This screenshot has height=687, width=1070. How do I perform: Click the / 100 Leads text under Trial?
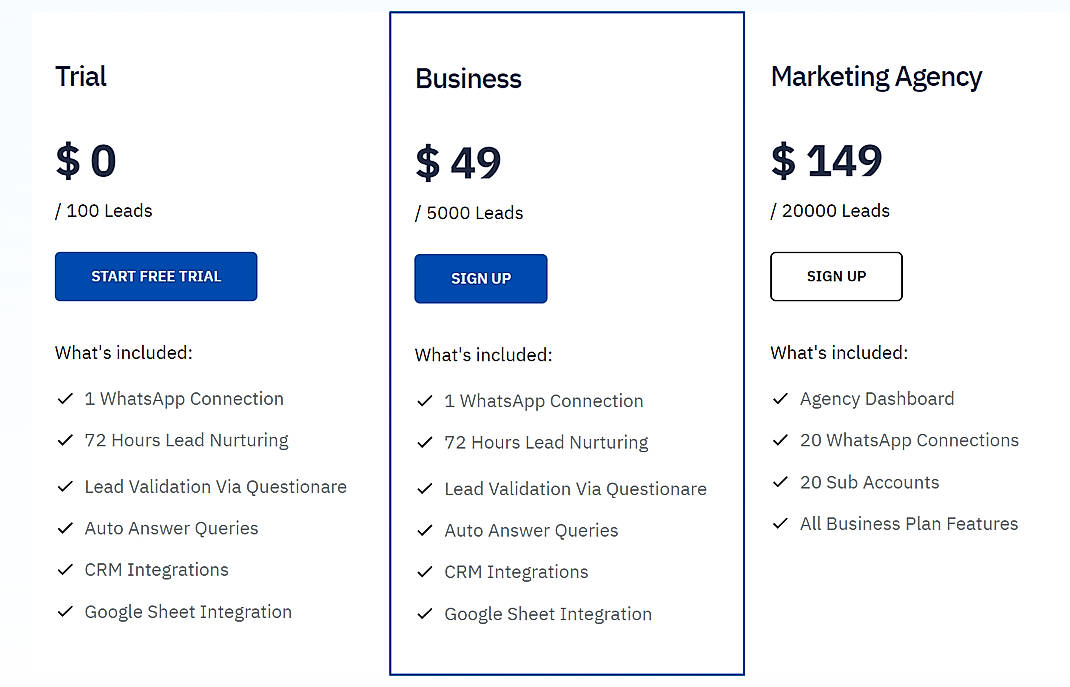point(103,211)
